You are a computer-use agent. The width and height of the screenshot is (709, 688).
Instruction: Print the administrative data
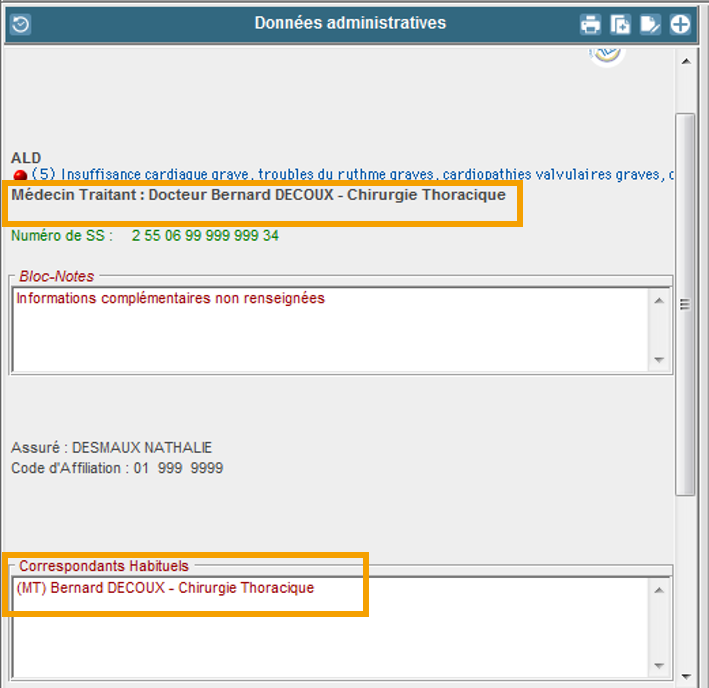(x=591, y=25)
